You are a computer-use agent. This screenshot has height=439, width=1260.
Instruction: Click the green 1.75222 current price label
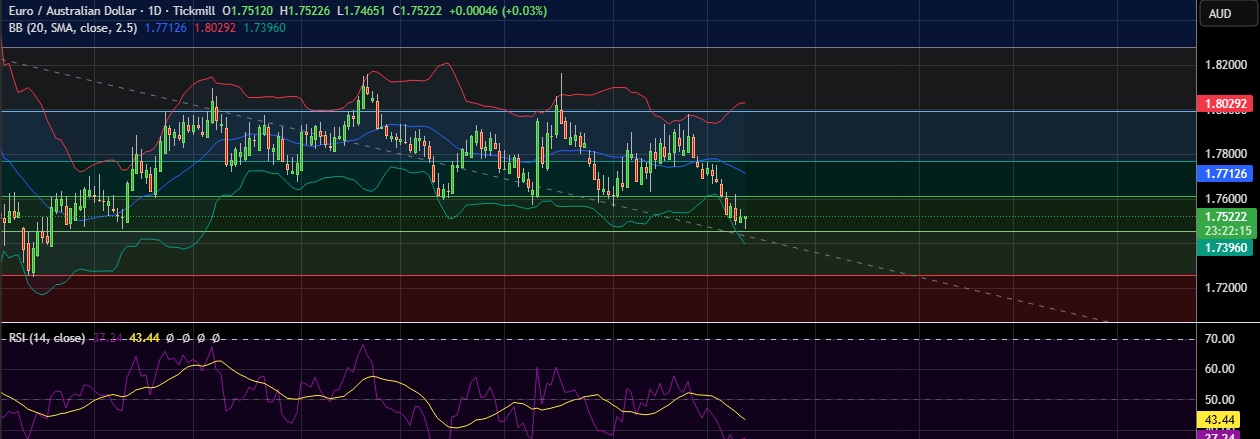click(x=1225, y=216)
